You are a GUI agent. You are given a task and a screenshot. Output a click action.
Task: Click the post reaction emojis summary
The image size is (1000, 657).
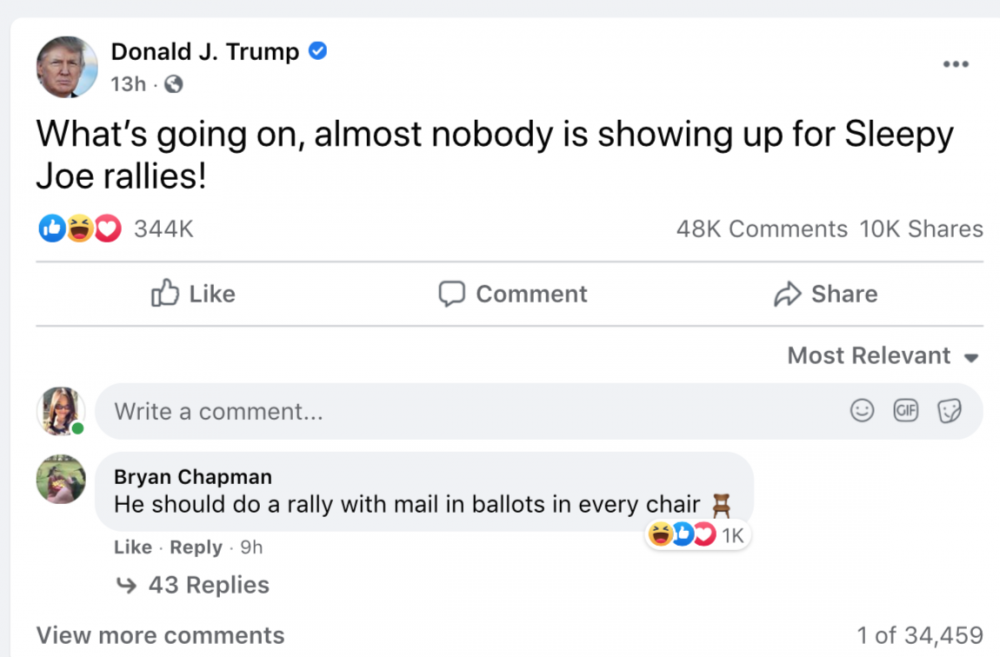[80, 229]
